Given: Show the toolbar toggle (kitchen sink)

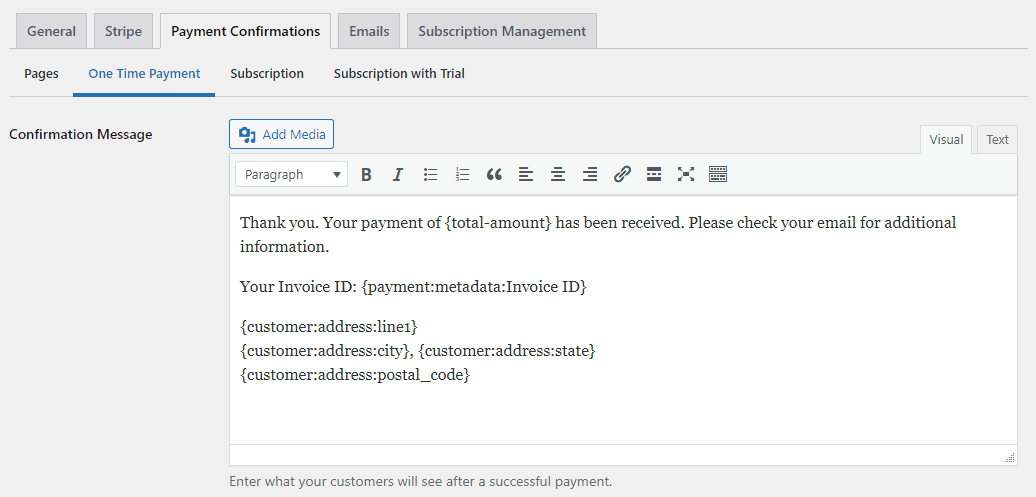Looking at the screenshot, I should click(x=718, y=174).
